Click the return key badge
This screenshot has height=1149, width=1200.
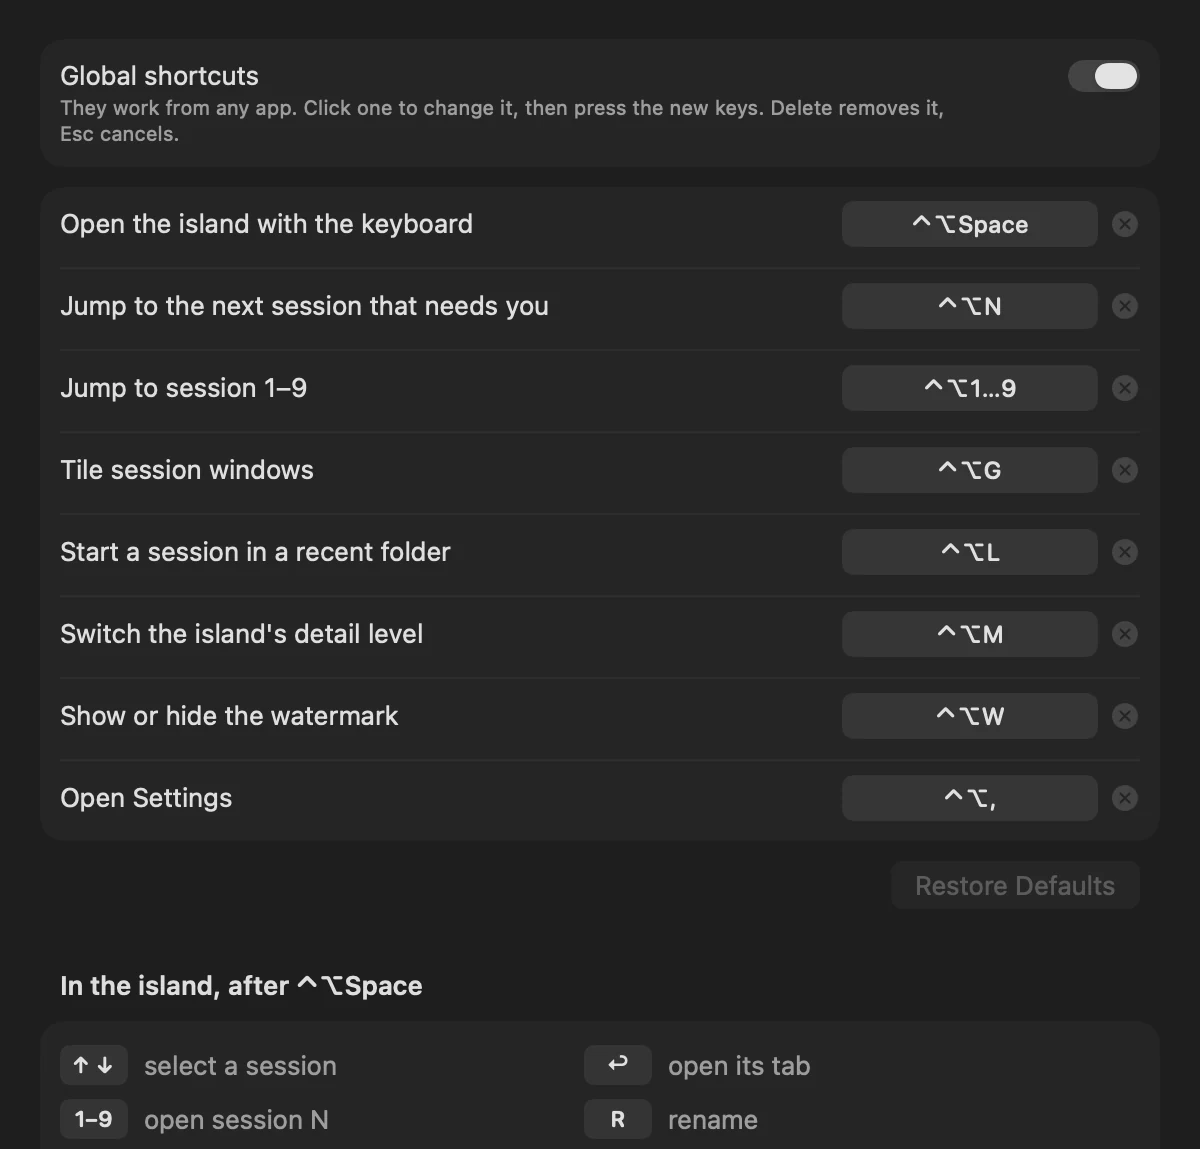(x=618, y=1065)
